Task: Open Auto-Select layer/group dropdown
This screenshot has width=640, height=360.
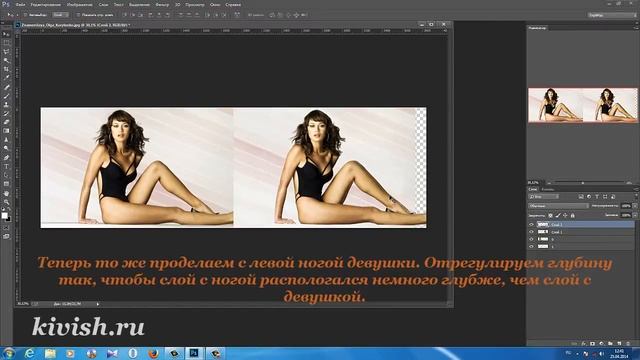Action: 60,15
